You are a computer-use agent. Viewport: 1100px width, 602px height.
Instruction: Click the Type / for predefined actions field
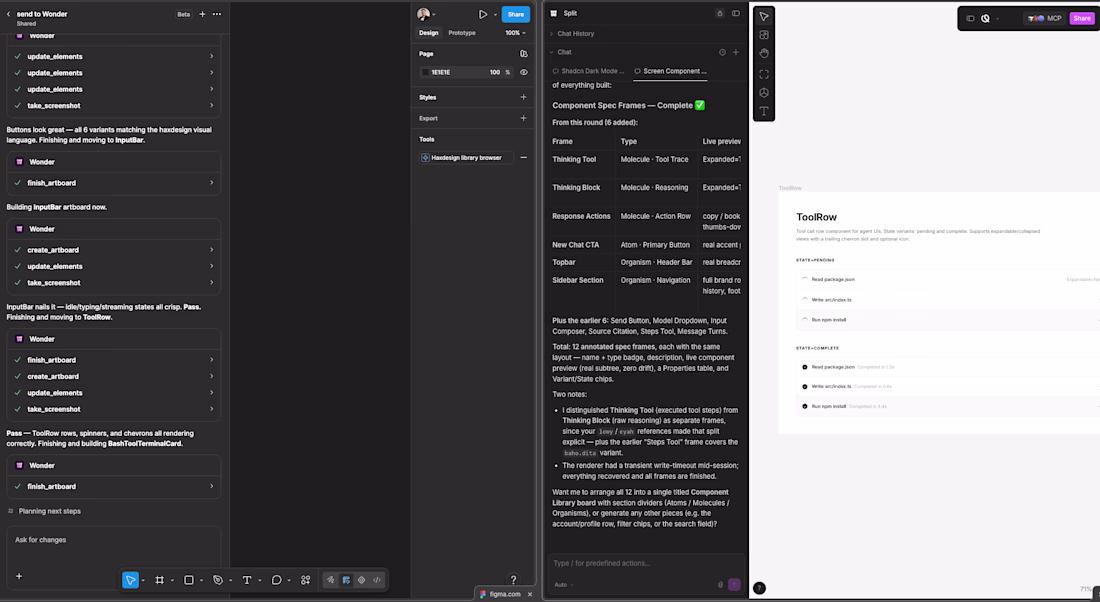(x=645, y=563)
